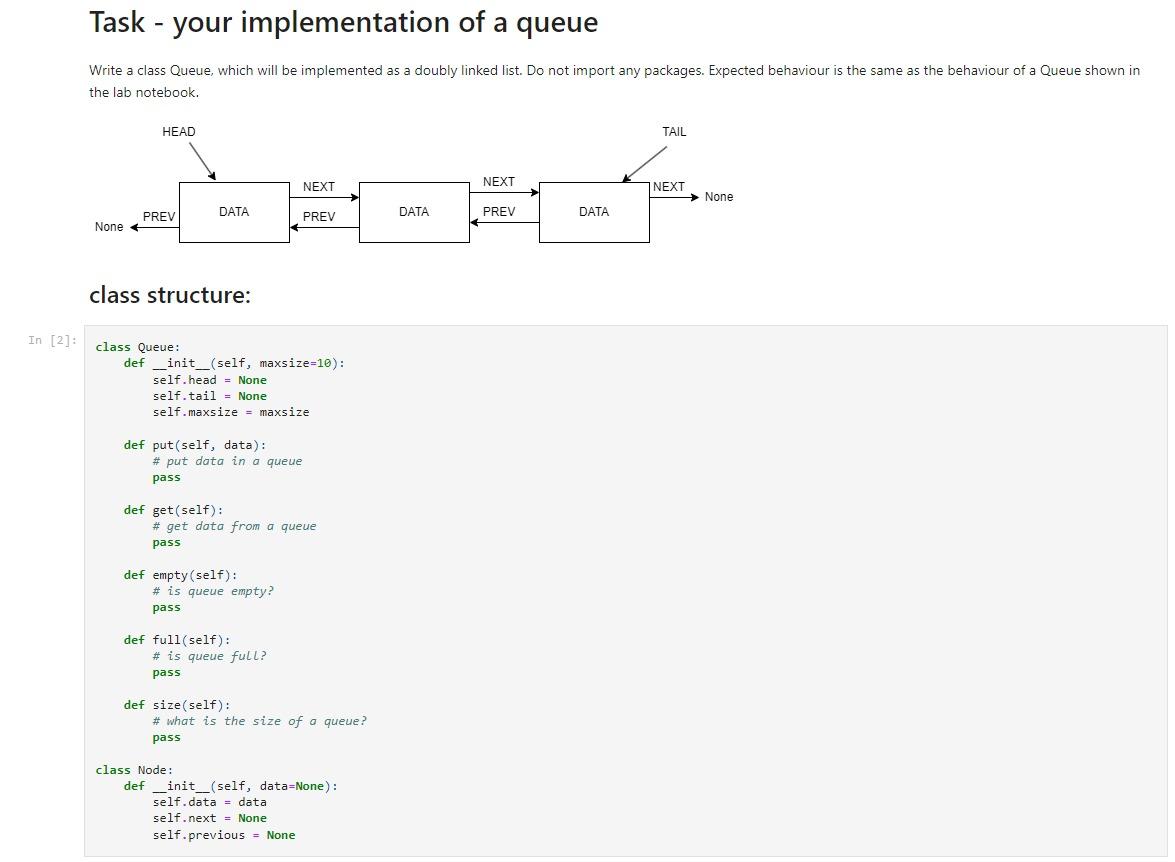Click the None label on the left side

pyautogui.click(x=109, y=227)
